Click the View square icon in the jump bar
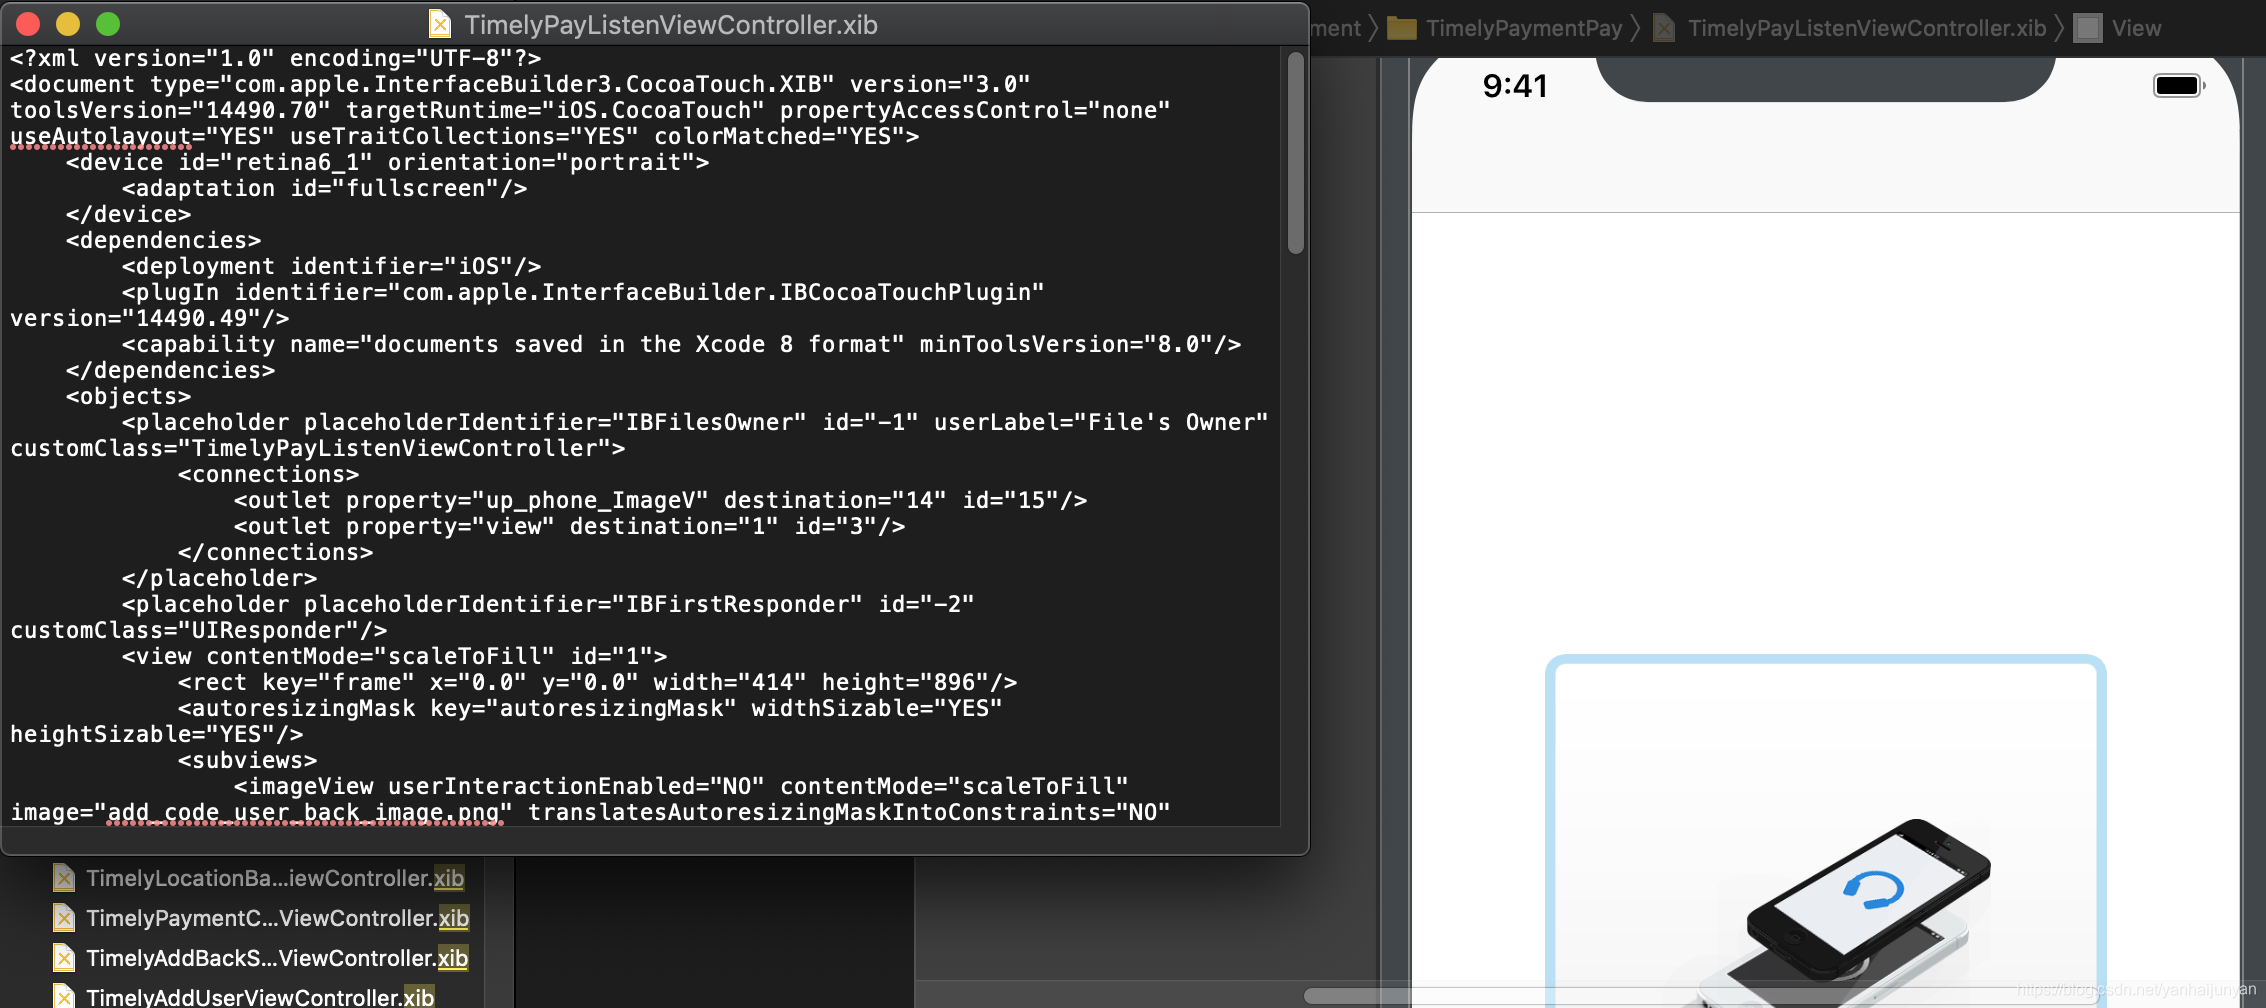The height and width of the screenshot is (1008, 2266). [2088, 28]
